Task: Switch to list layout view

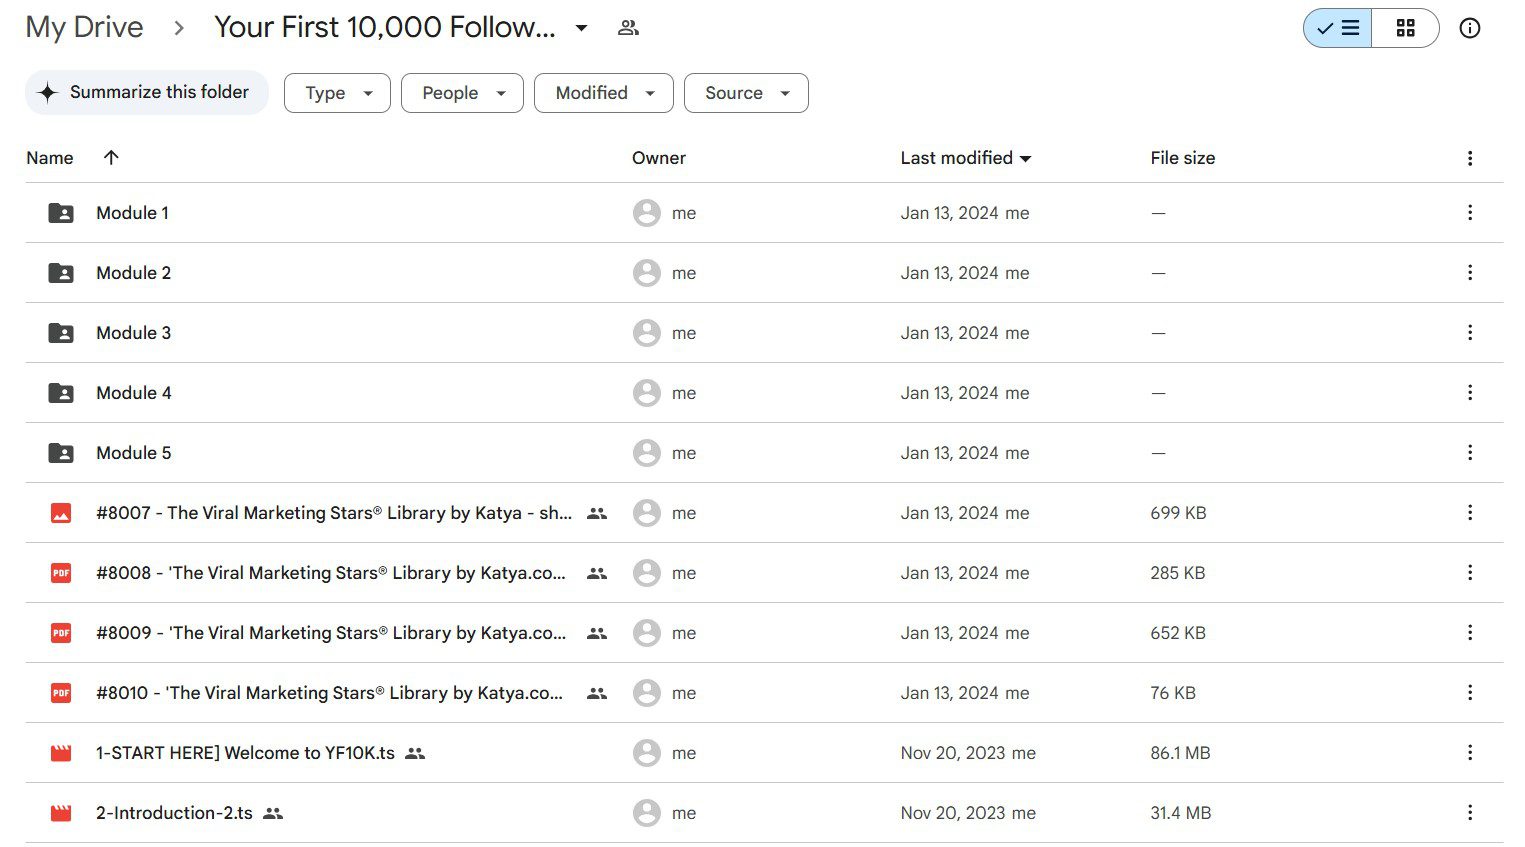Action: click(1337, 28)
